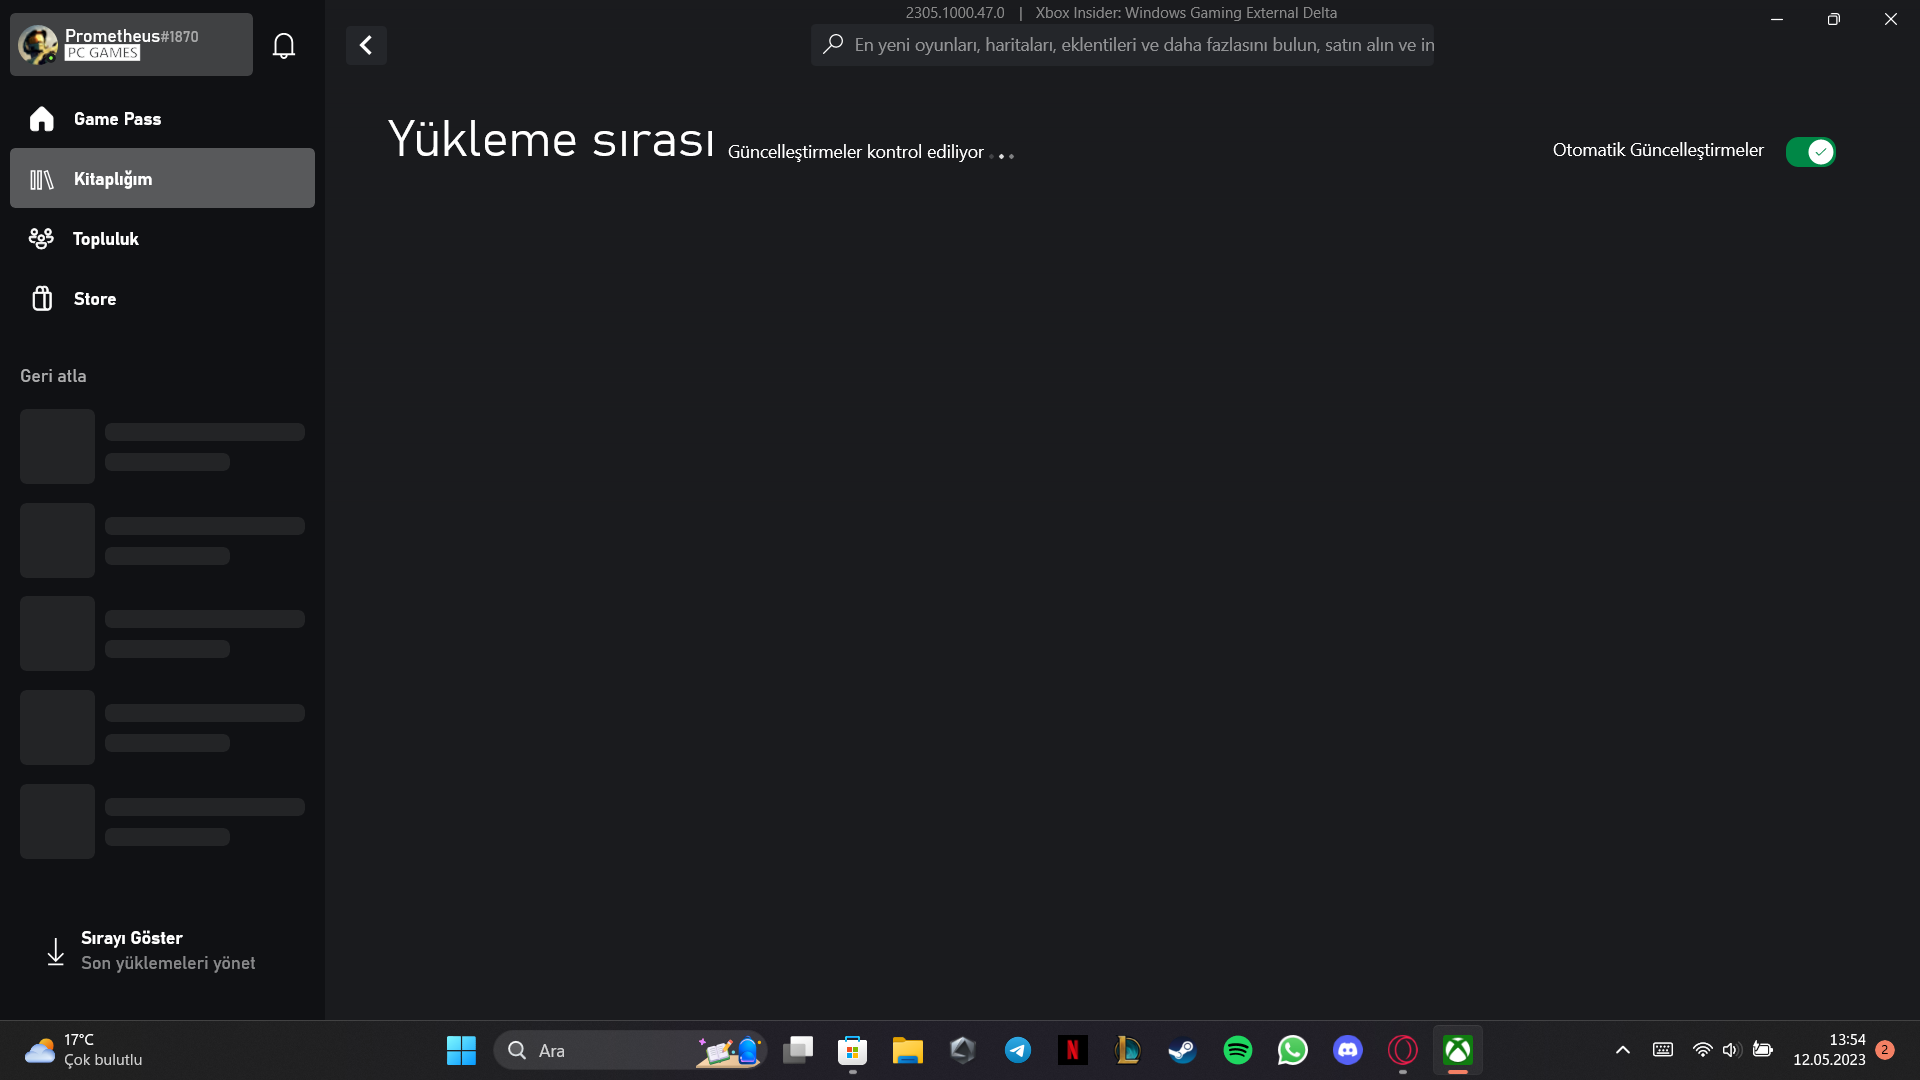
Task: Show hidden system tray icons
Action: tap(1623, 1050)
